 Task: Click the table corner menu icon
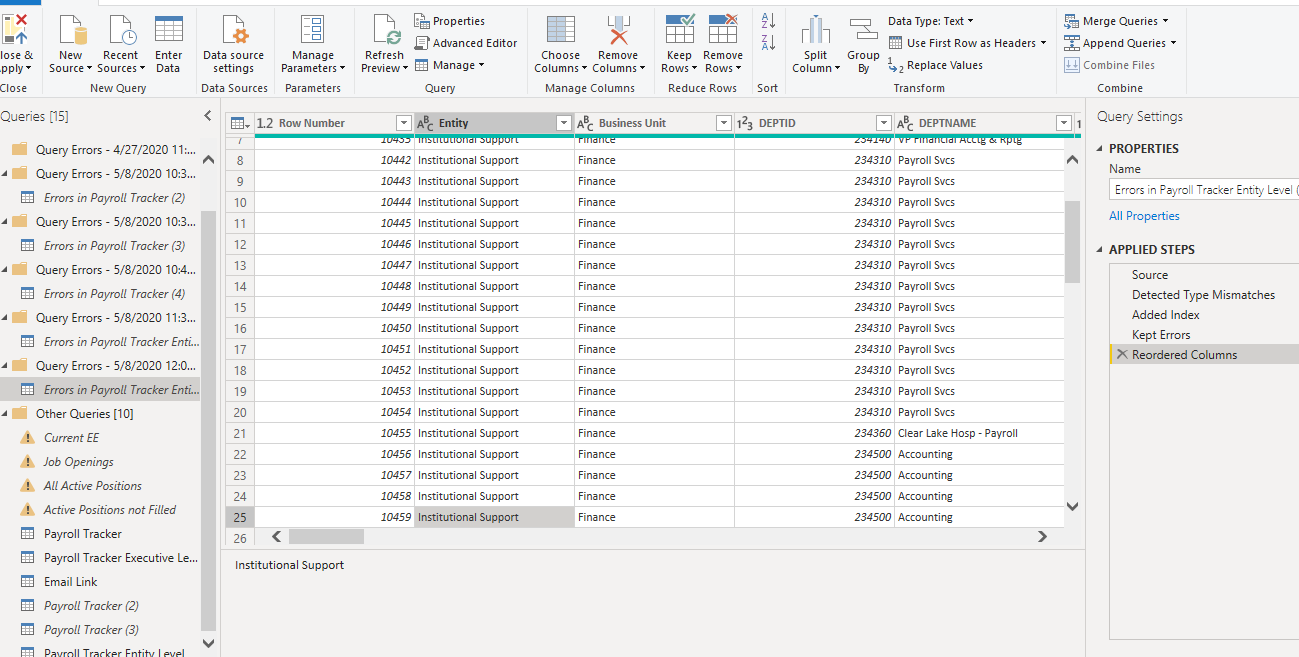click(240, 123)
